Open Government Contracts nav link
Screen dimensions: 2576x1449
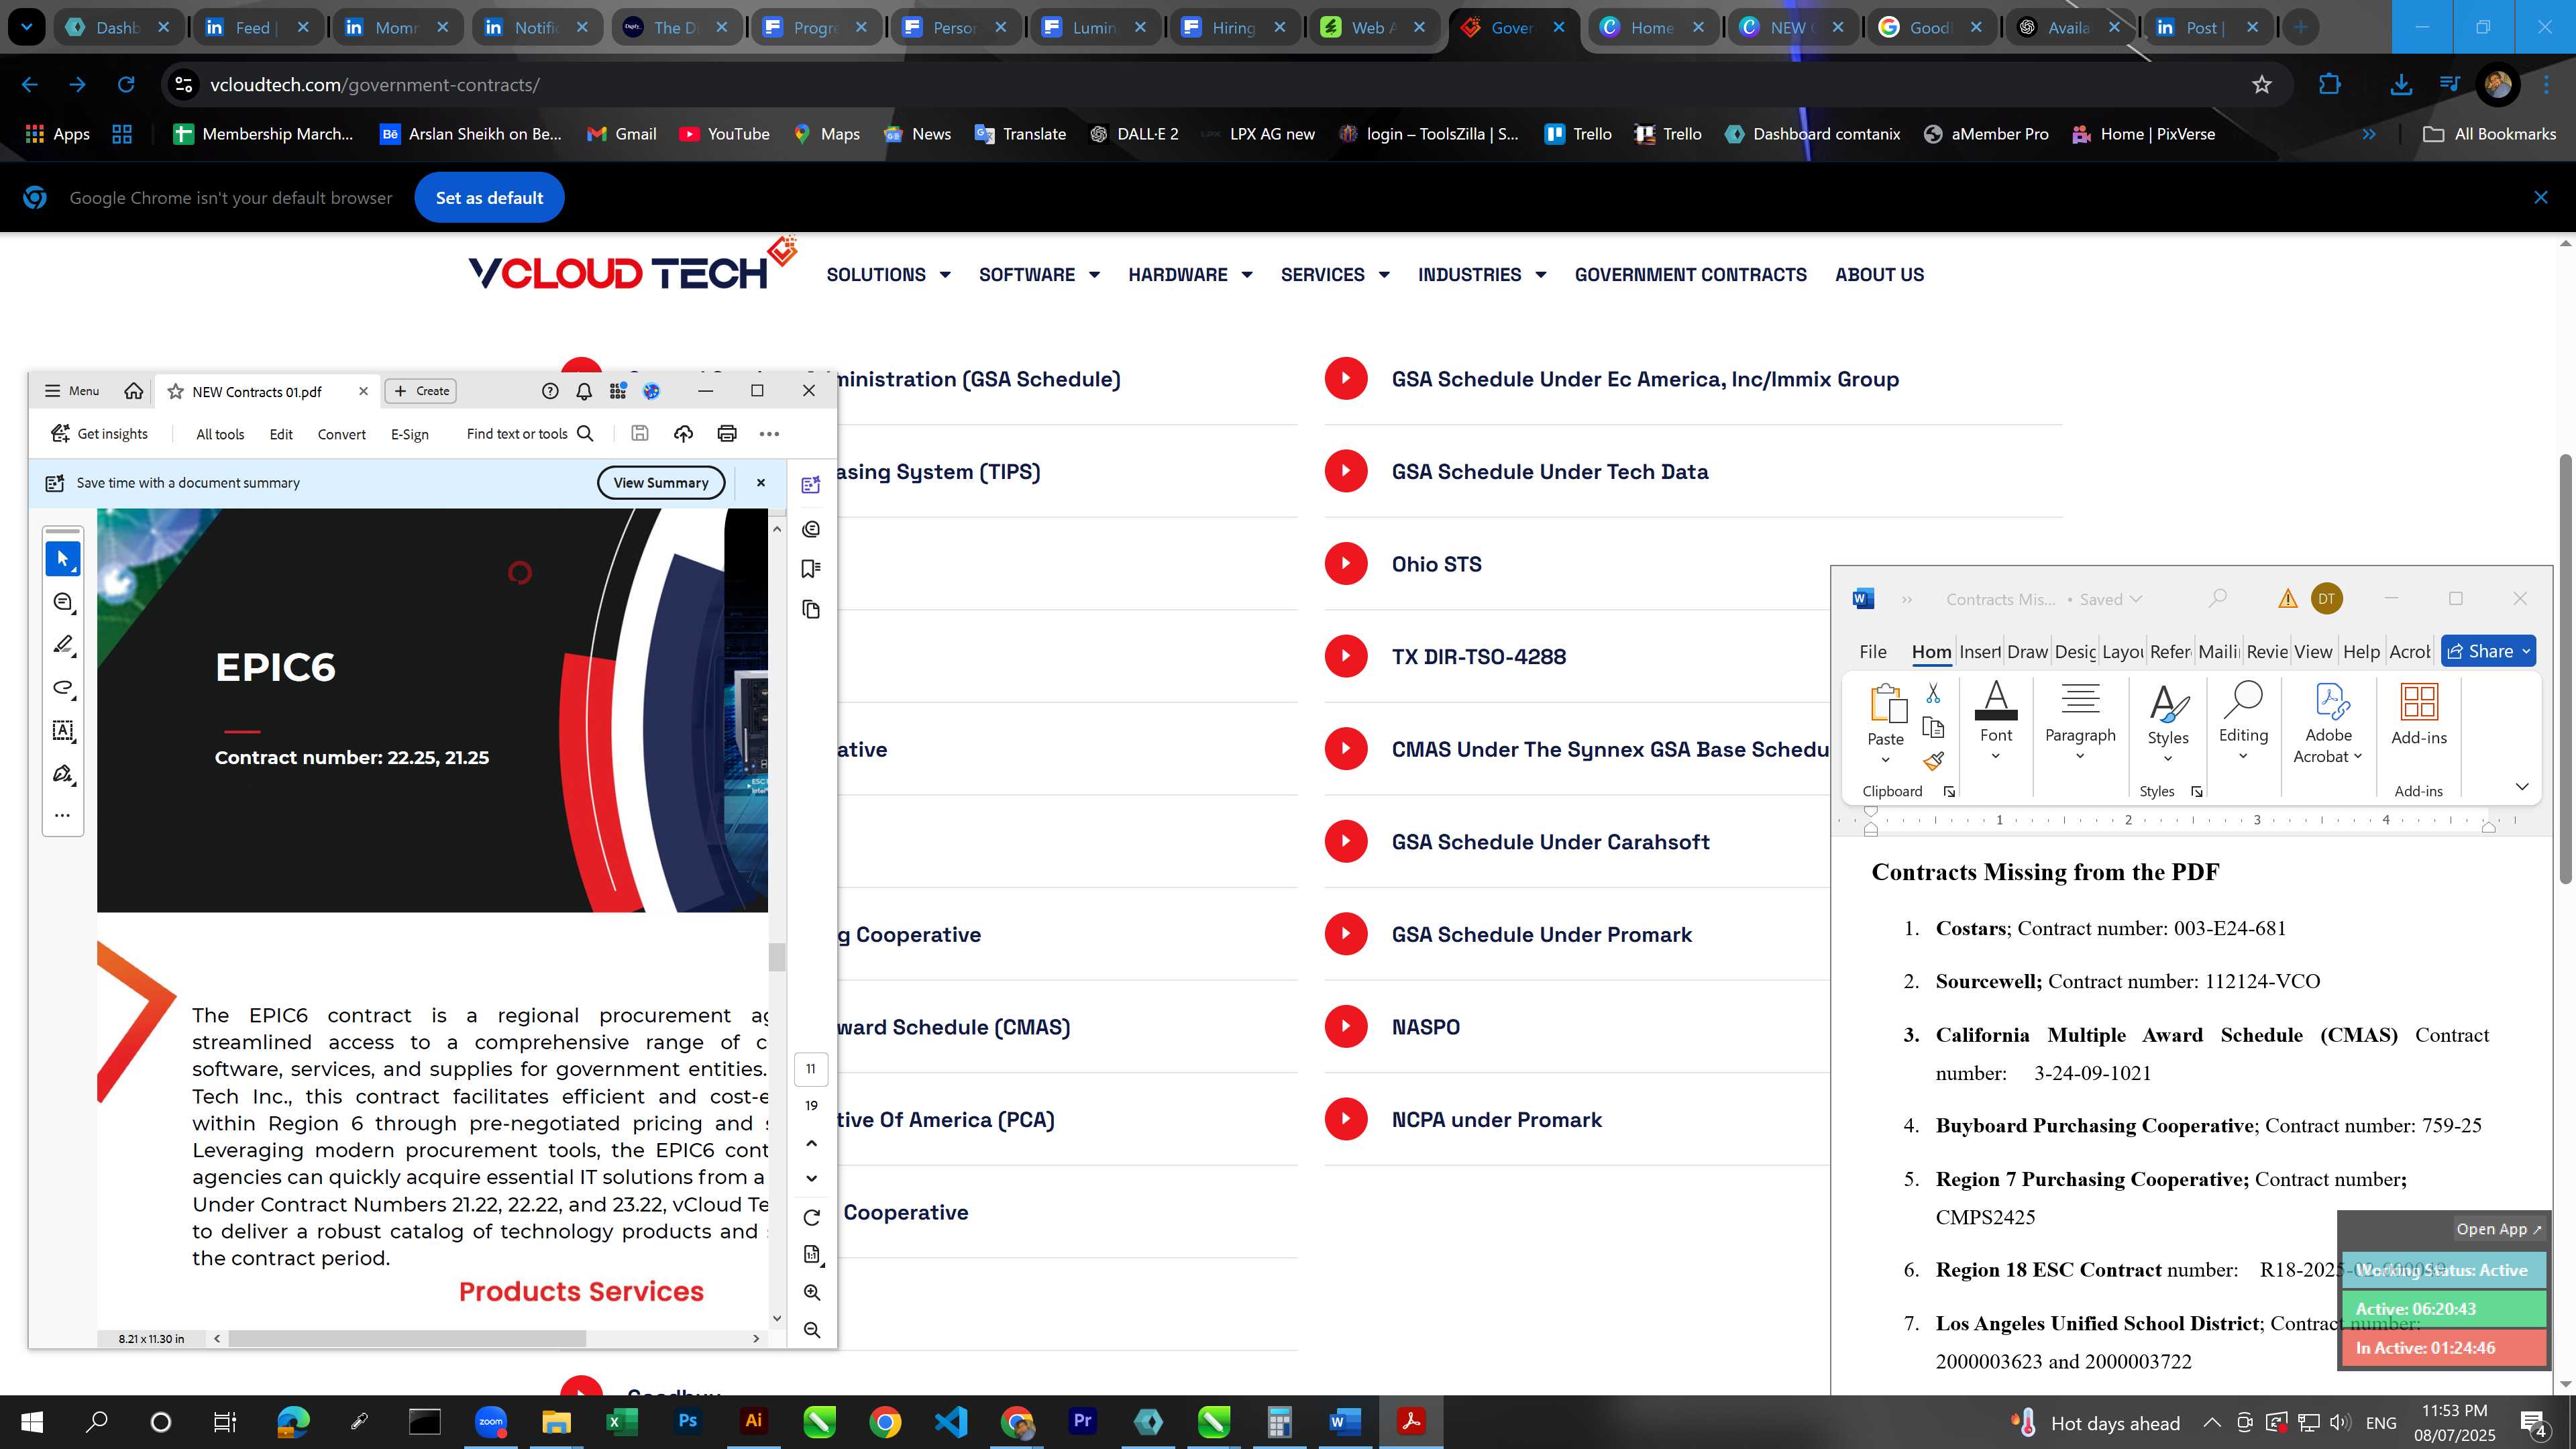coord(1690,275)
